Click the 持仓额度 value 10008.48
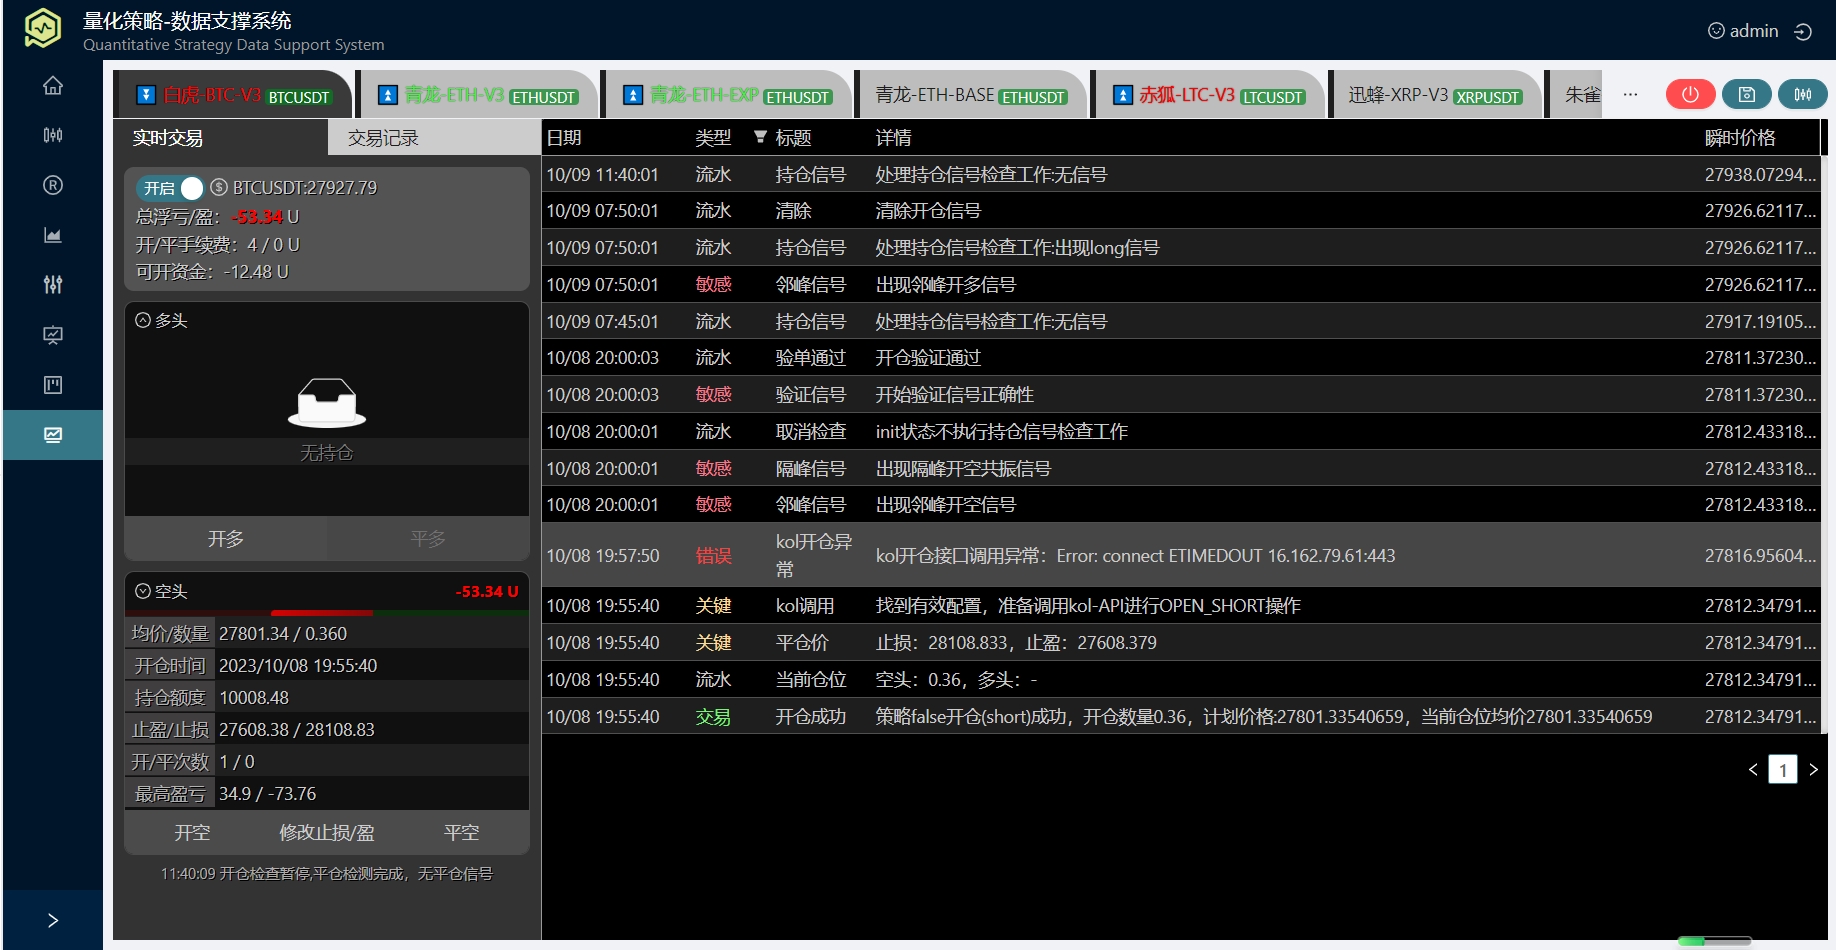This screenshot has width=1836, height=950. (x=254, y=698)
